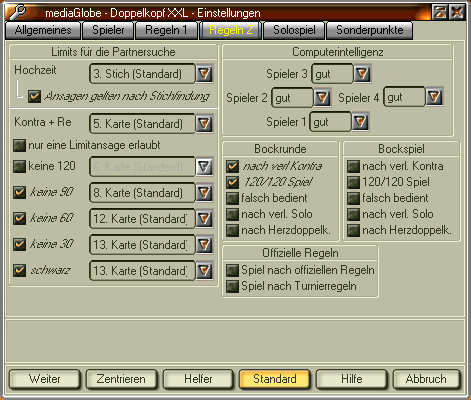Enable Bockspiel 'nach Herzdoppelk.' checkbox
The height and width of the screenshot is (400, 471).
[353, 230]
